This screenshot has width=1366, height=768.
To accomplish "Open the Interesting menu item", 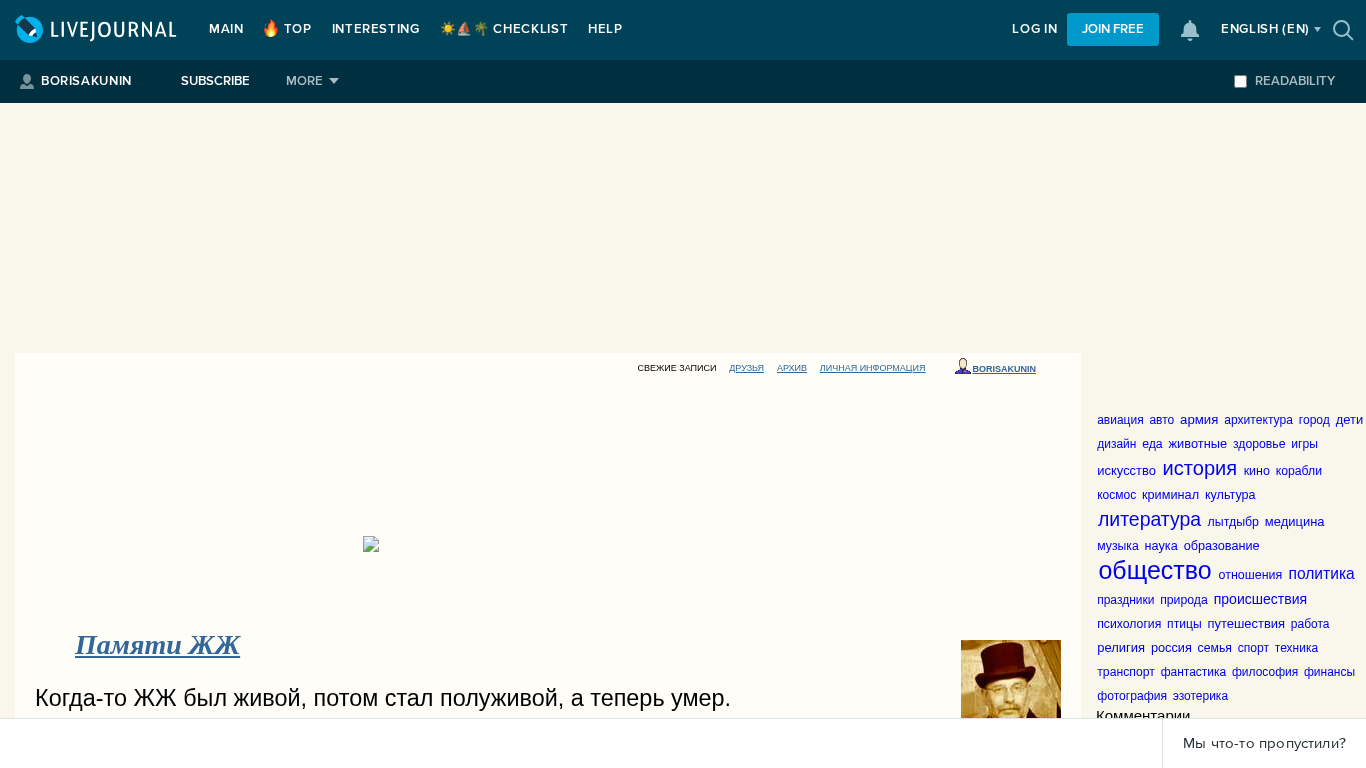I will coord(376,30).
